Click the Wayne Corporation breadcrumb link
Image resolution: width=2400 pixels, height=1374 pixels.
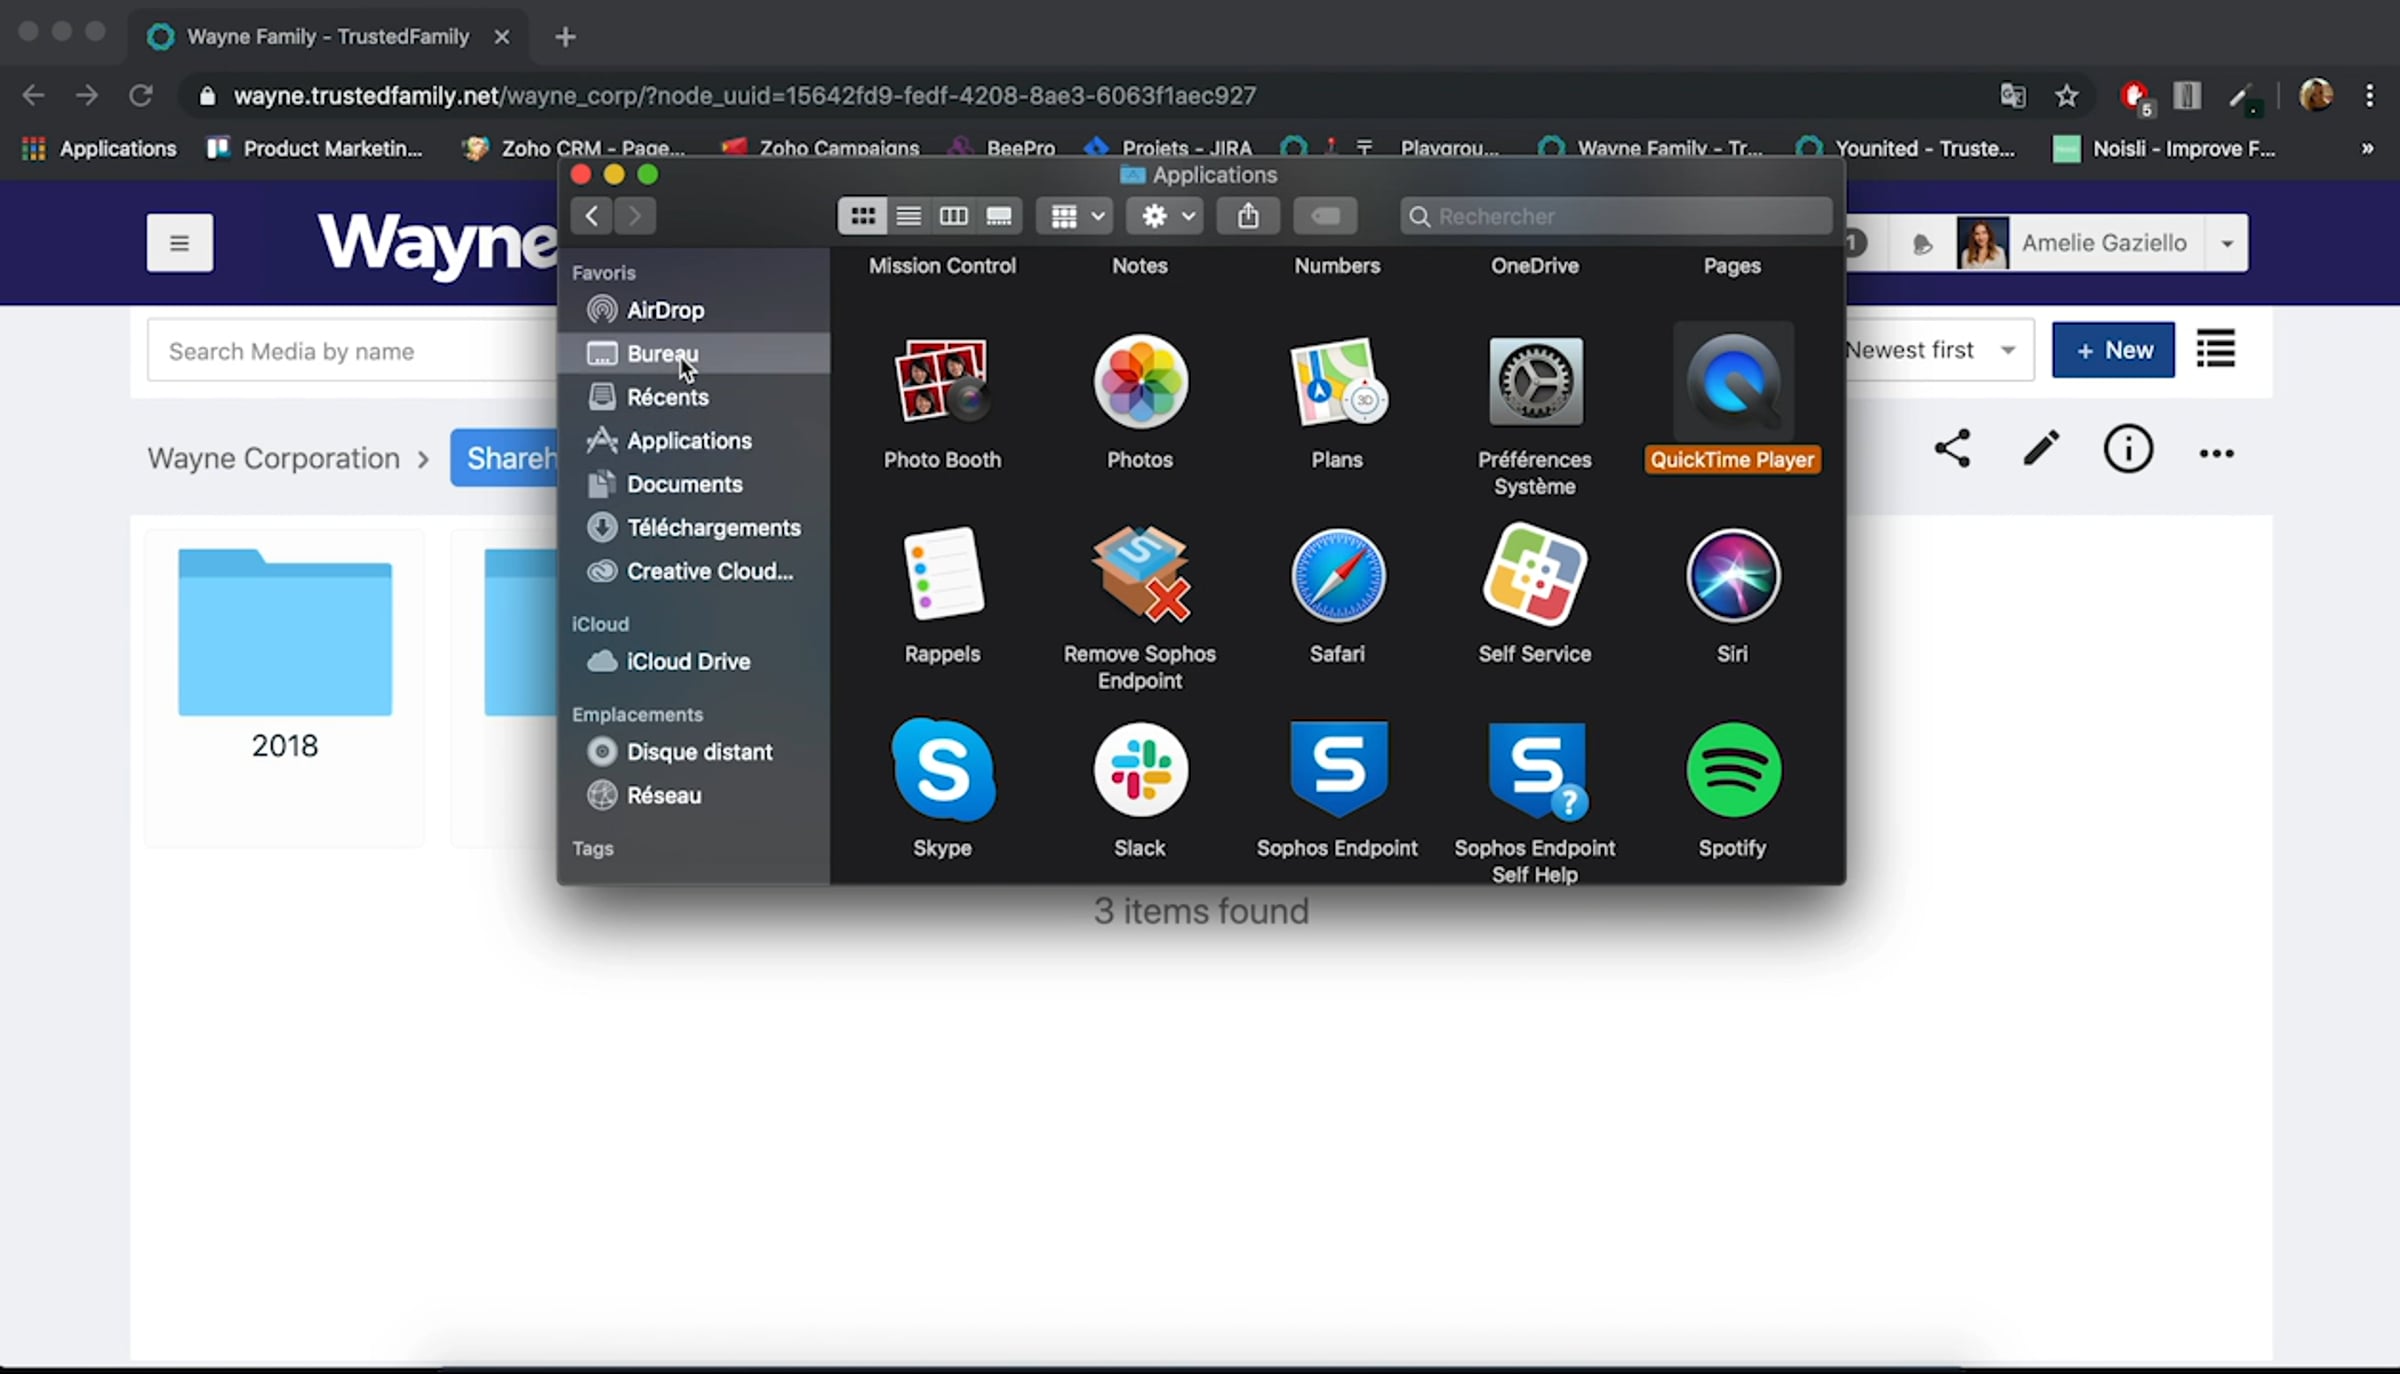(x=273, y=459)
